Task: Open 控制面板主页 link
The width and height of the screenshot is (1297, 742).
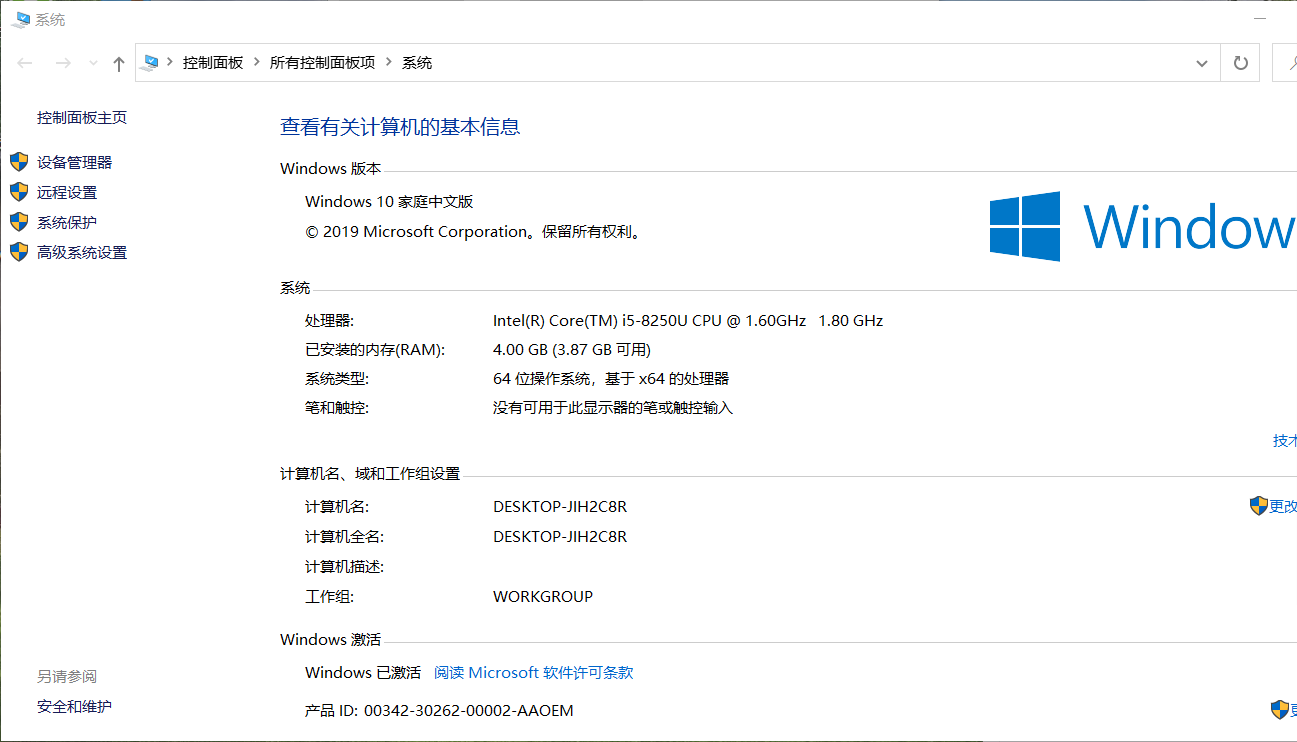Action: 82,117
